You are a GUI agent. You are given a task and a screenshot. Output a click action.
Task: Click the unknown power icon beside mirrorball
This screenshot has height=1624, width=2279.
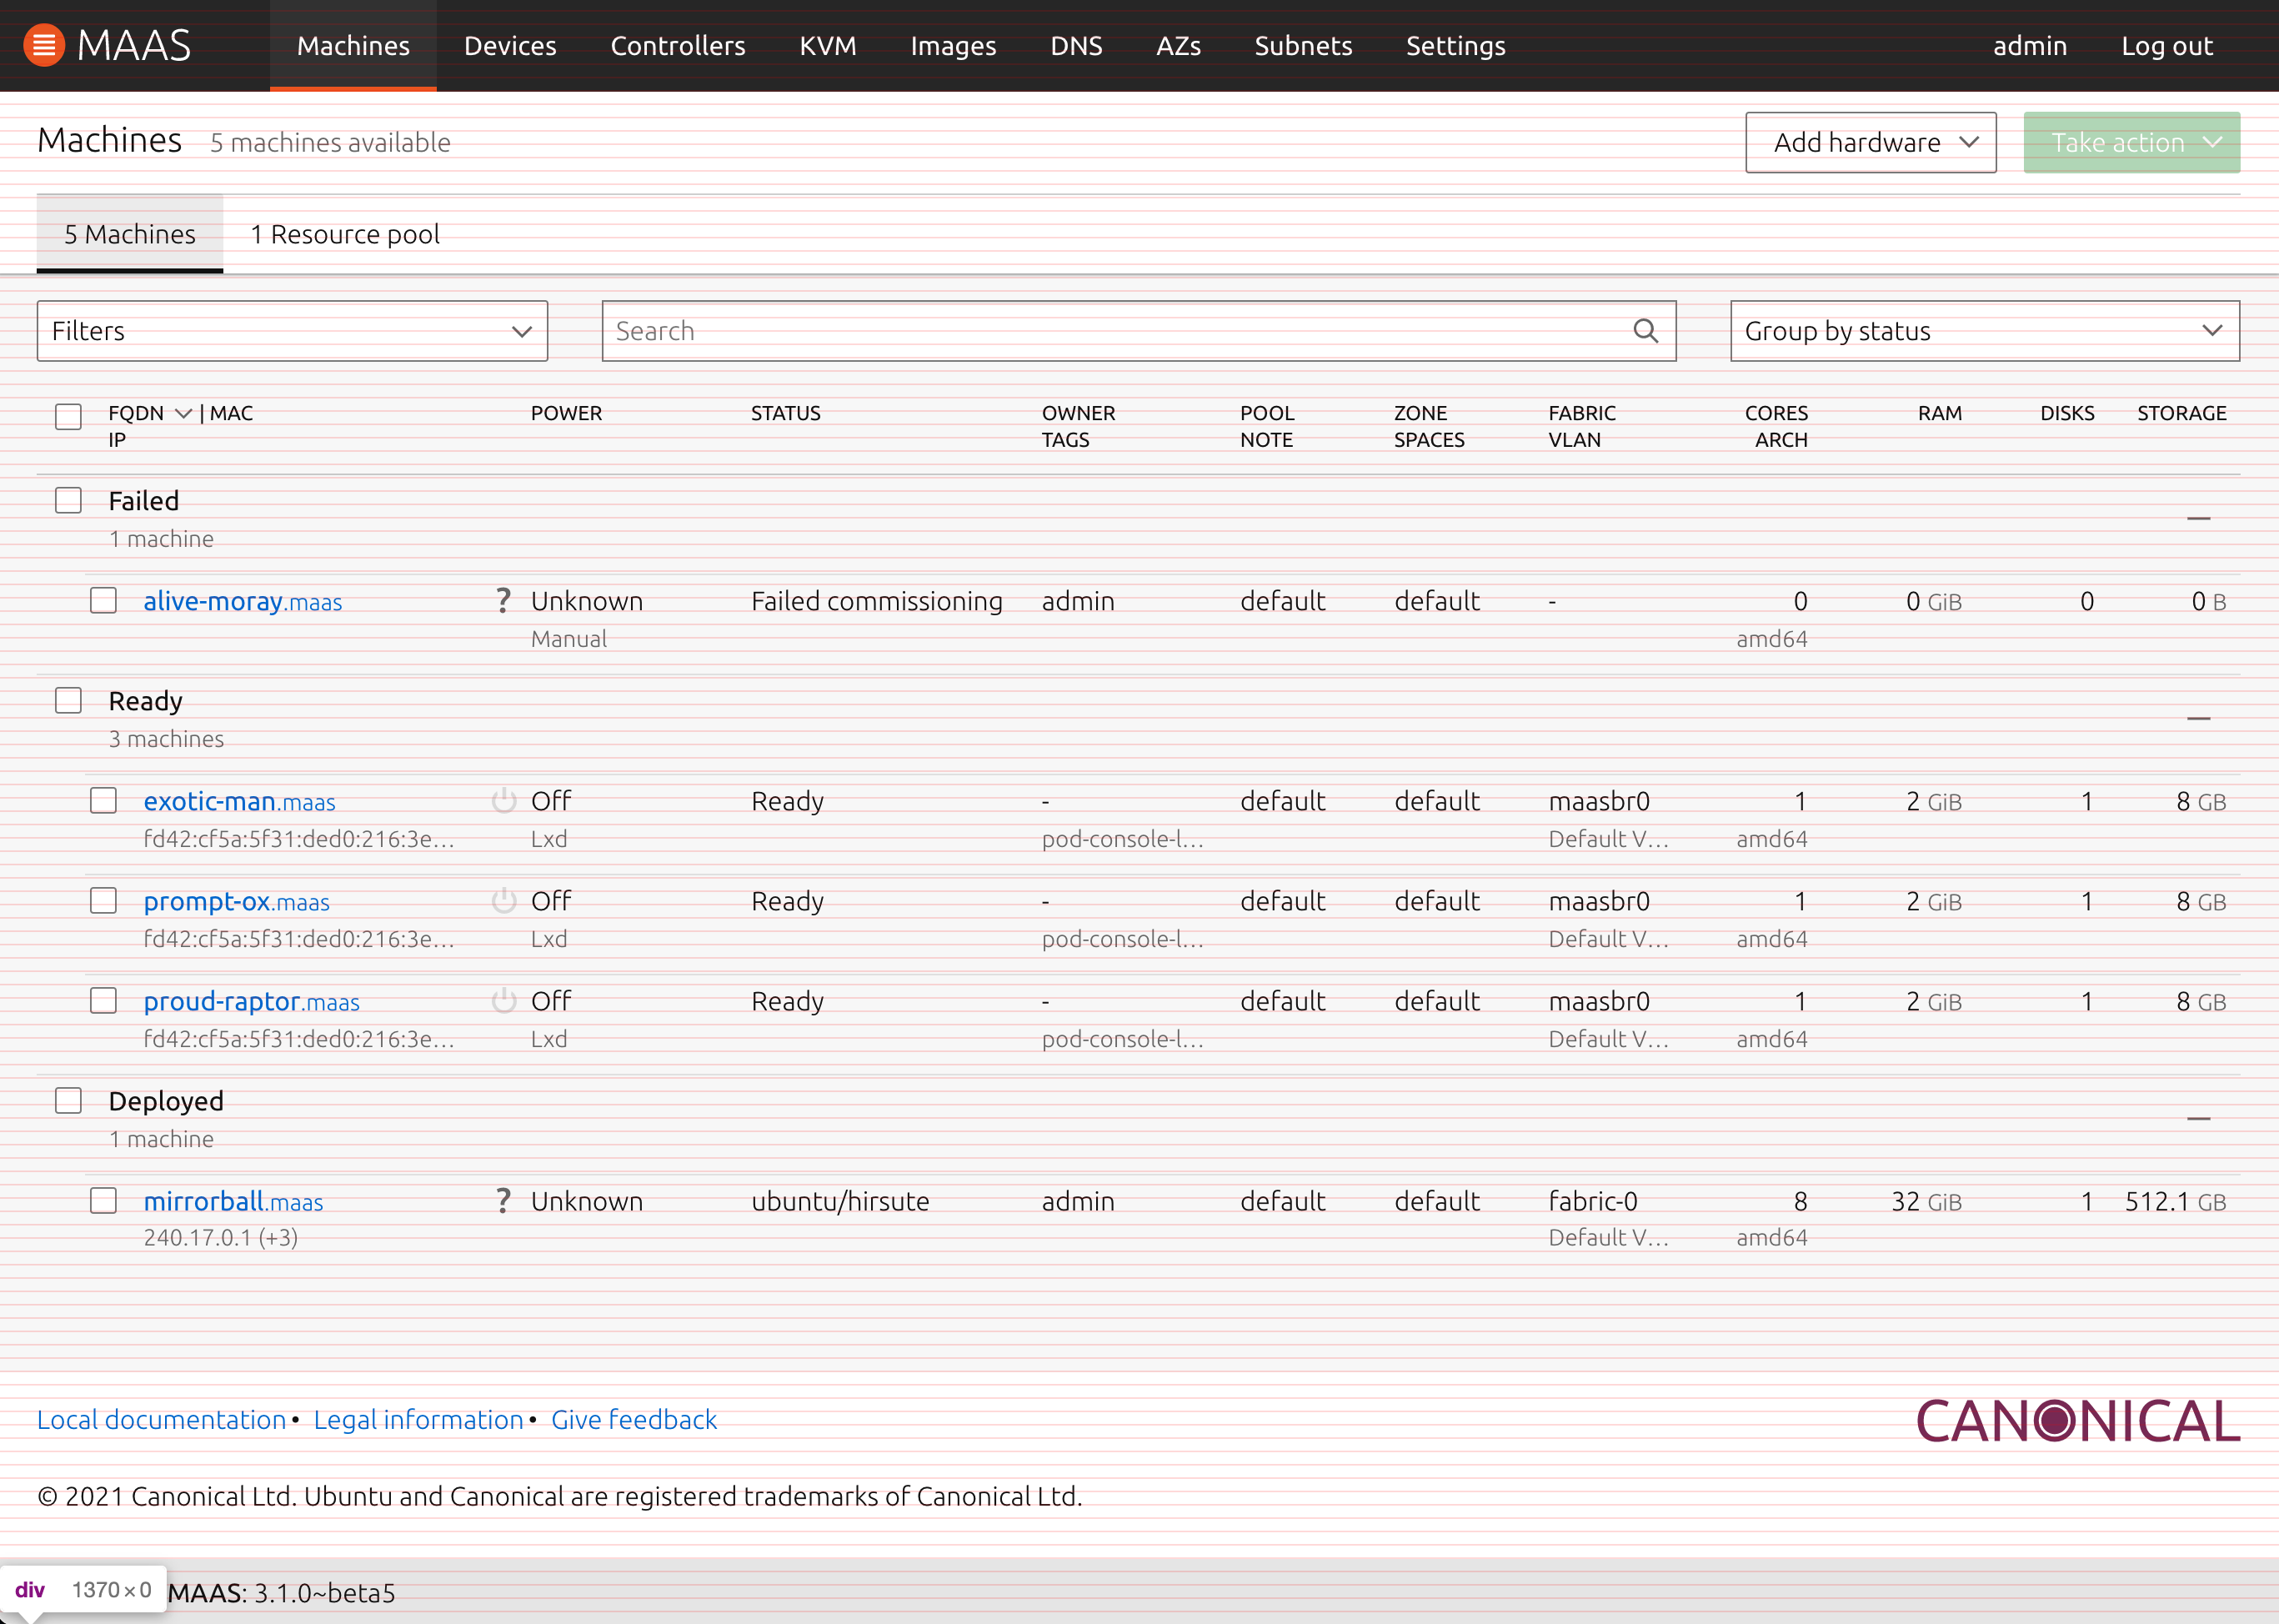point(503,1200)
